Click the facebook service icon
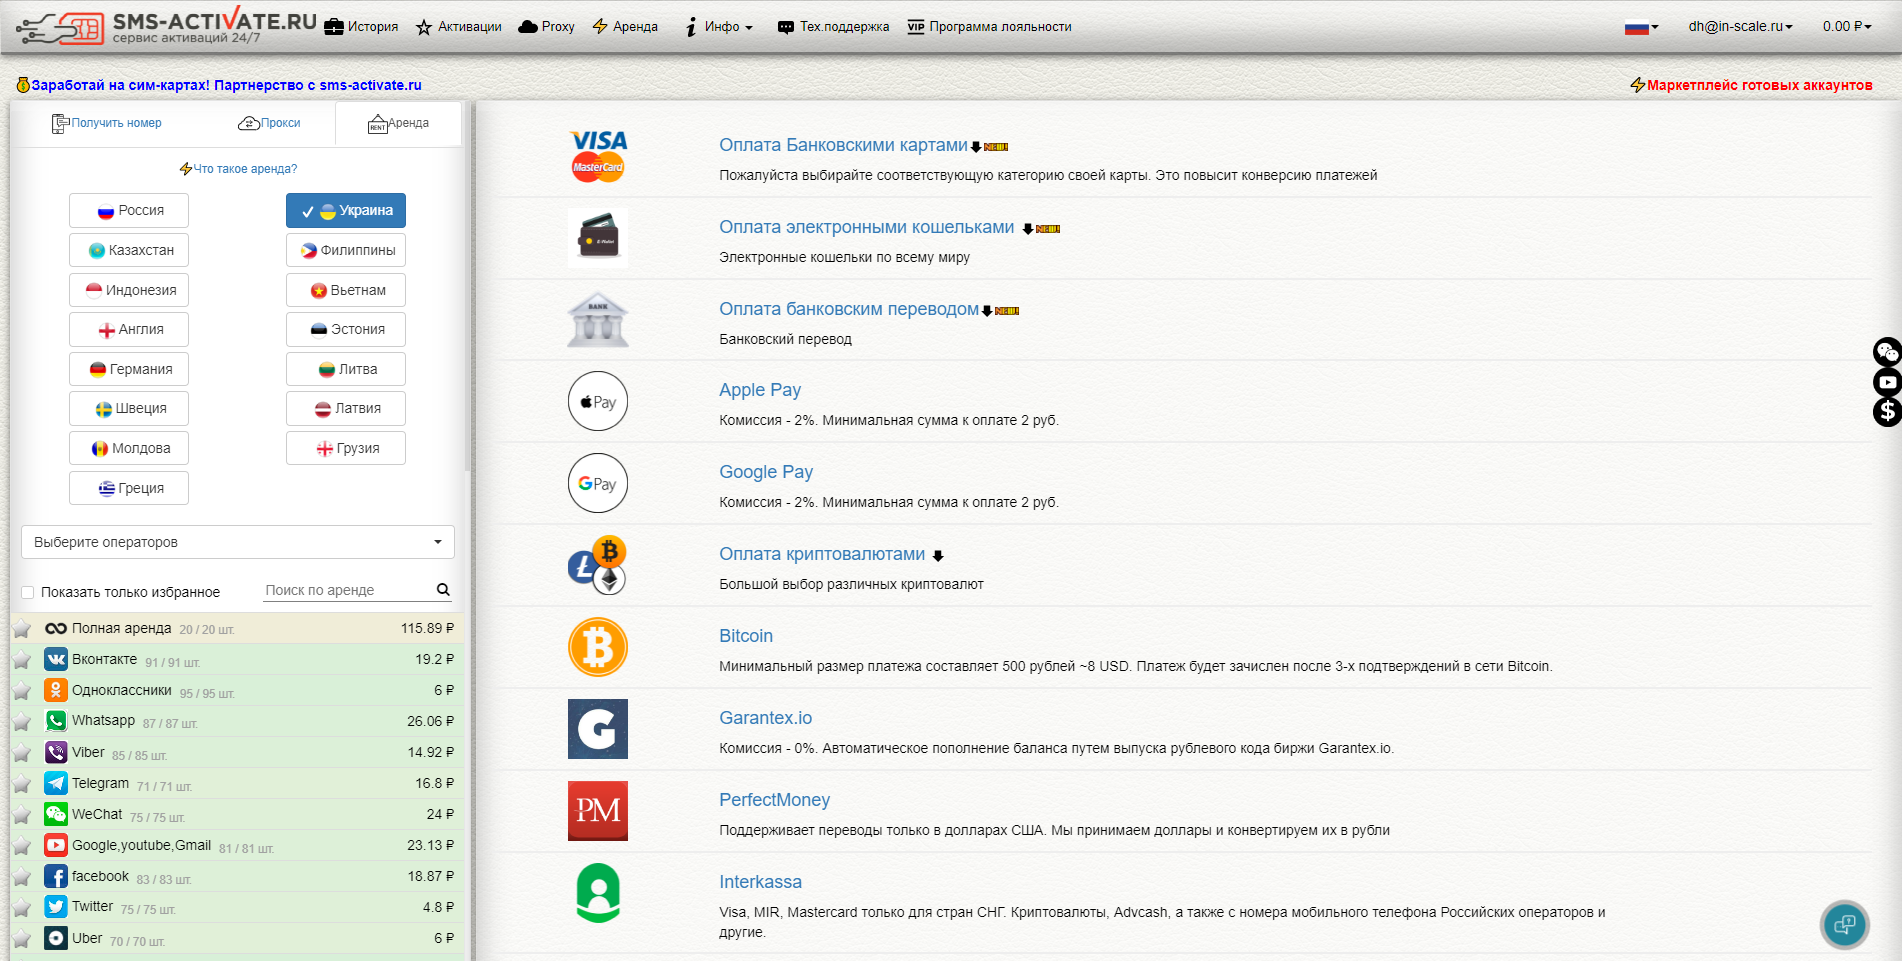The height and width of the screenshot is (961, 1902). [56, 876]
